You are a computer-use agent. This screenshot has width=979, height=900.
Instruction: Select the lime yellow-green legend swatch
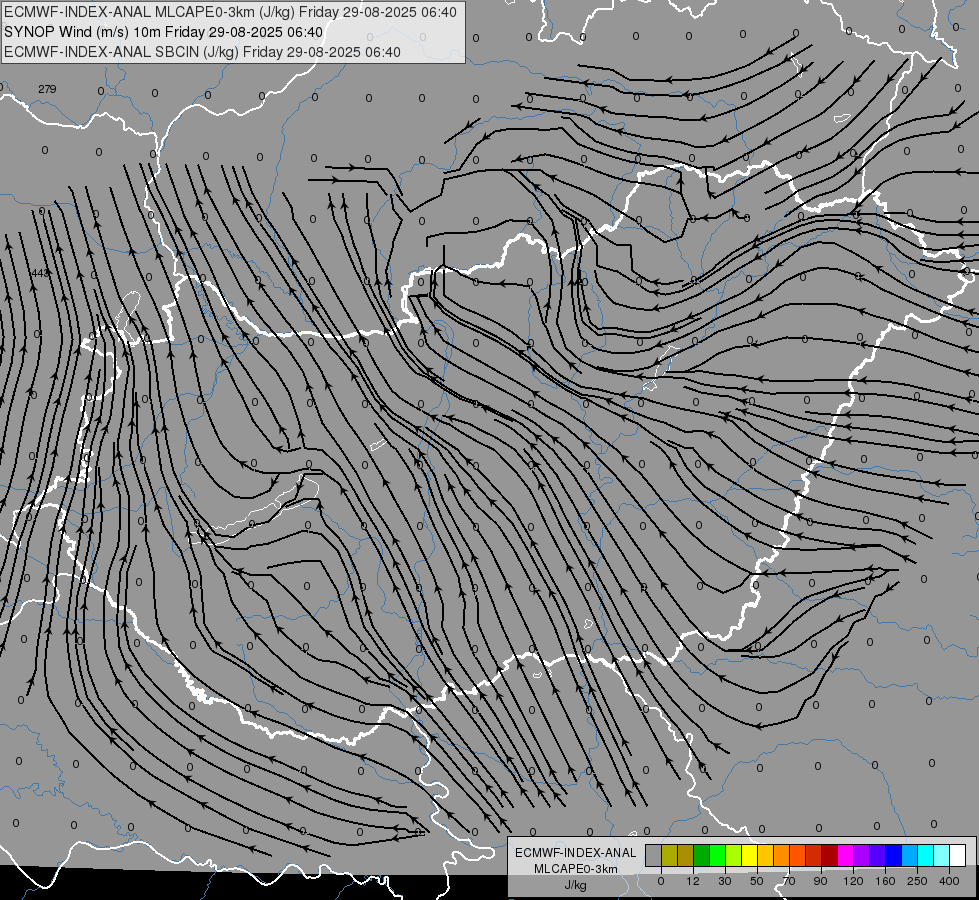pos(734,855)
